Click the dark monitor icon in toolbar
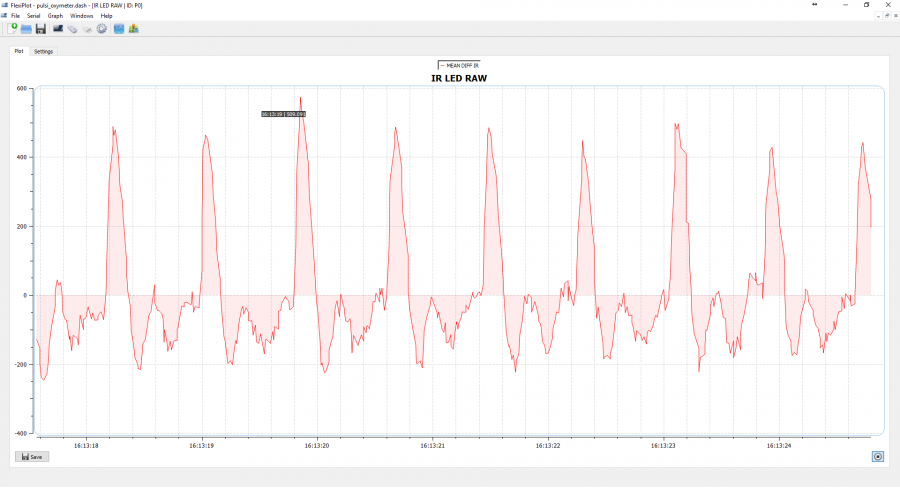 58,28
